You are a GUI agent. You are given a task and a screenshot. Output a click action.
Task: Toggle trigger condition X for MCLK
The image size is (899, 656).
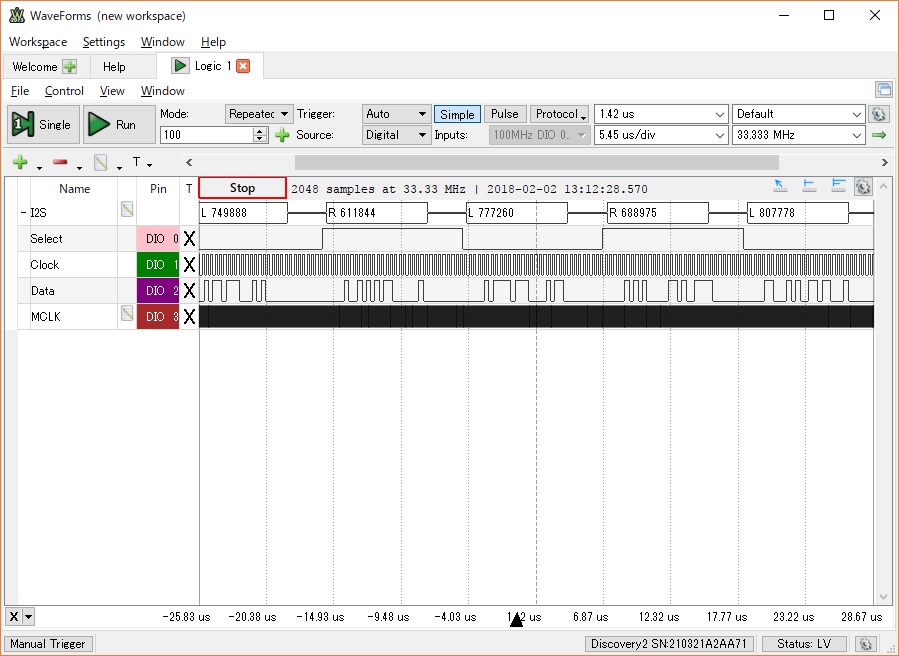click(189, 317)
